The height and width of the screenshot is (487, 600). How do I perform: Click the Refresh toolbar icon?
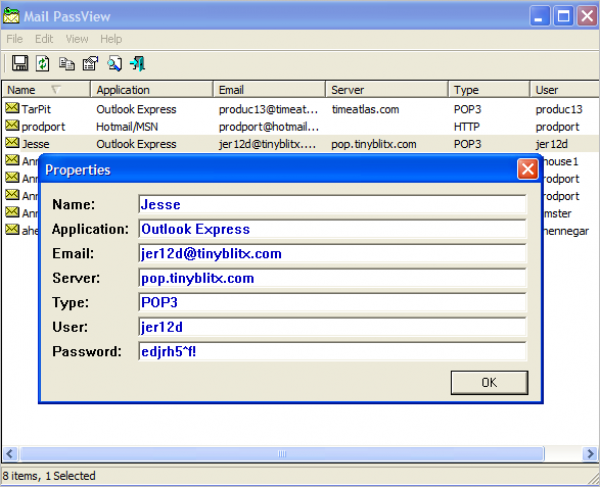click(42, 63)
